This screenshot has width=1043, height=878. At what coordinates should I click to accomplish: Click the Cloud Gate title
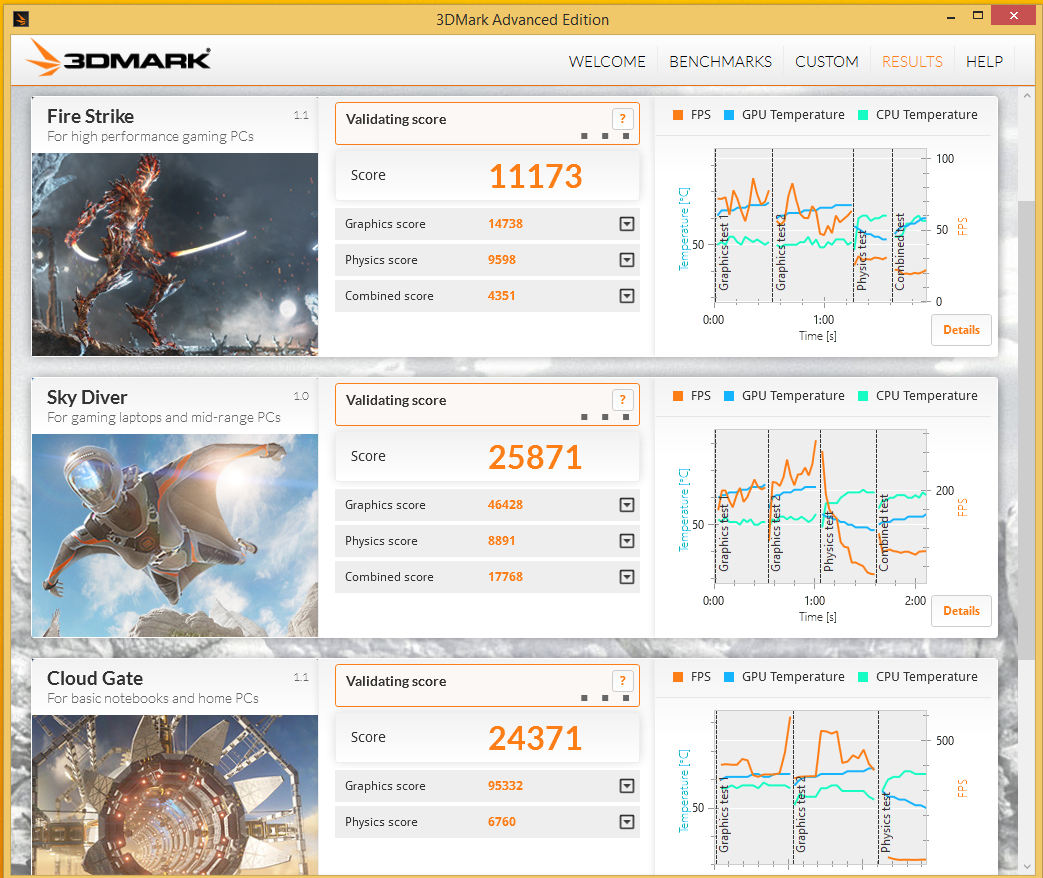[x=95, y=678]
